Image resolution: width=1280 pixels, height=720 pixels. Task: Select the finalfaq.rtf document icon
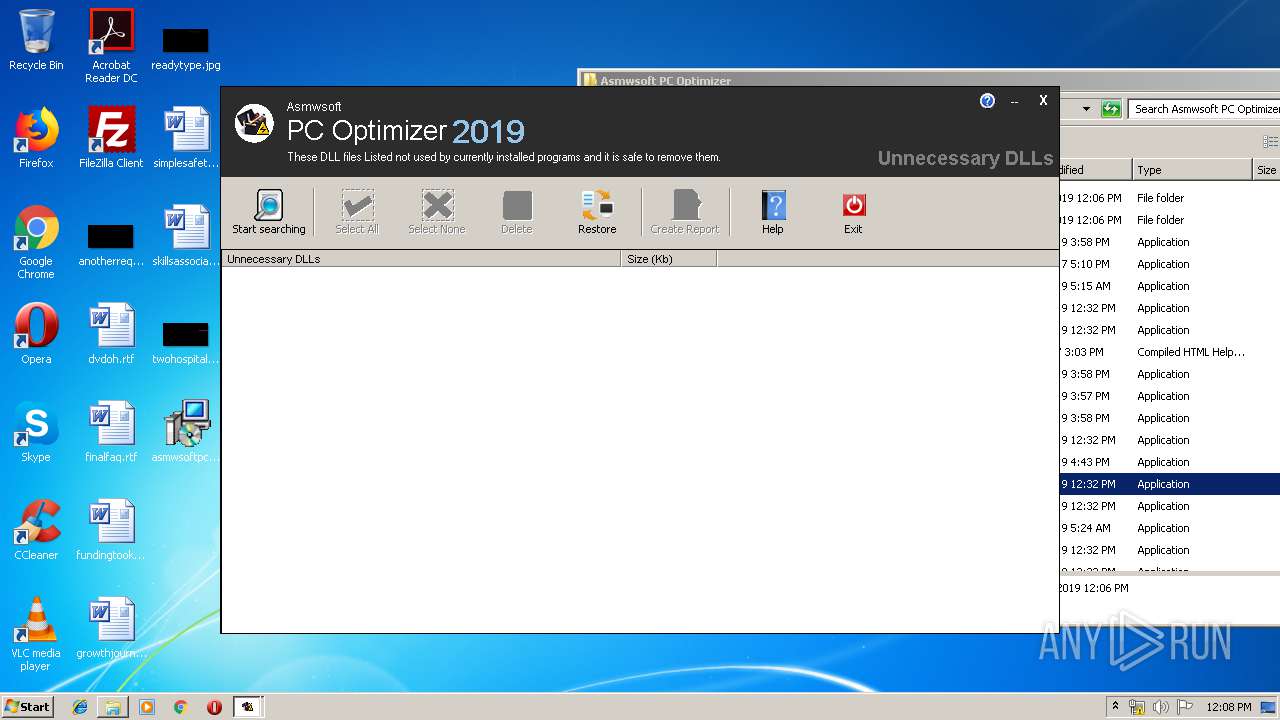click(111, 432)
